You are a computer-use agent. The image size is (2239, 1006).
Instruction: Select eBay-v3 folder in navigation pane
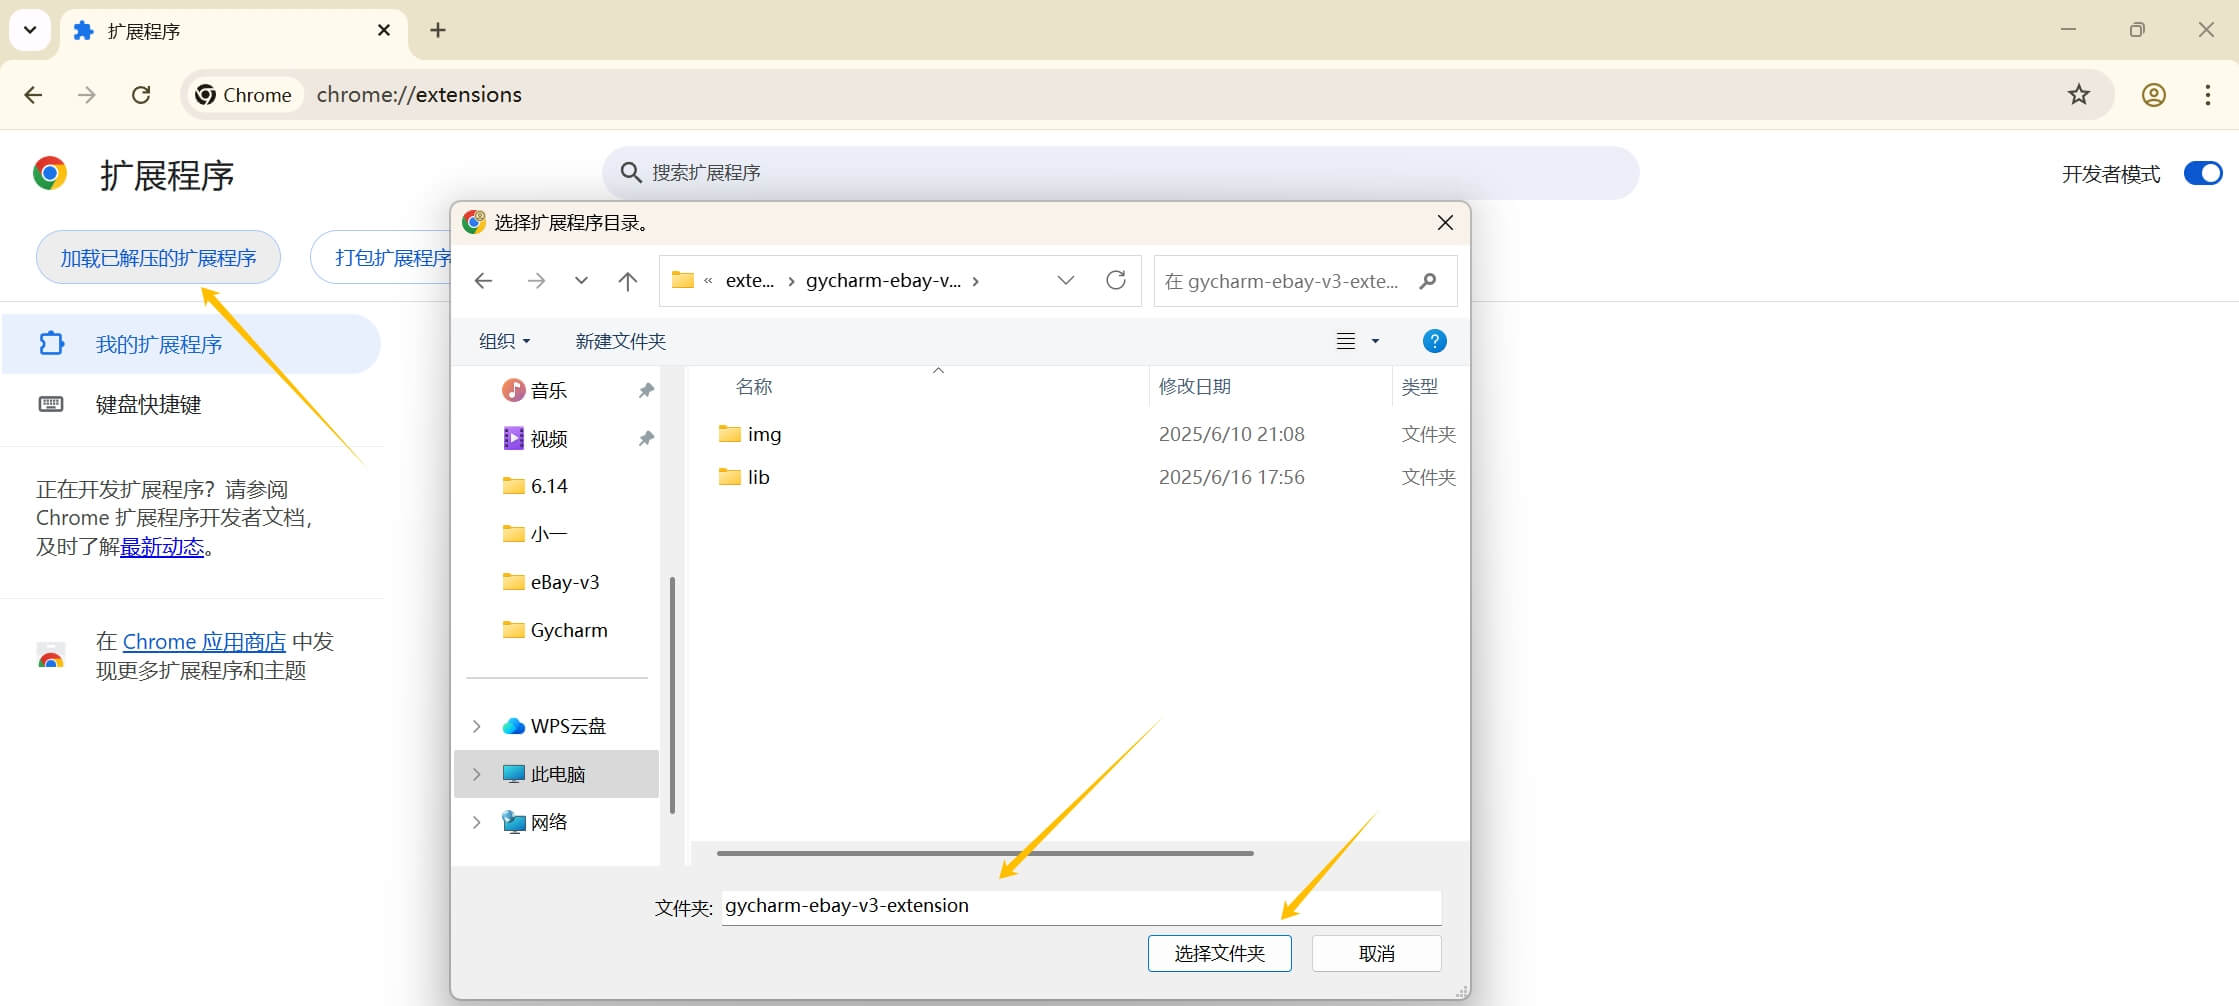coord(565,582)
